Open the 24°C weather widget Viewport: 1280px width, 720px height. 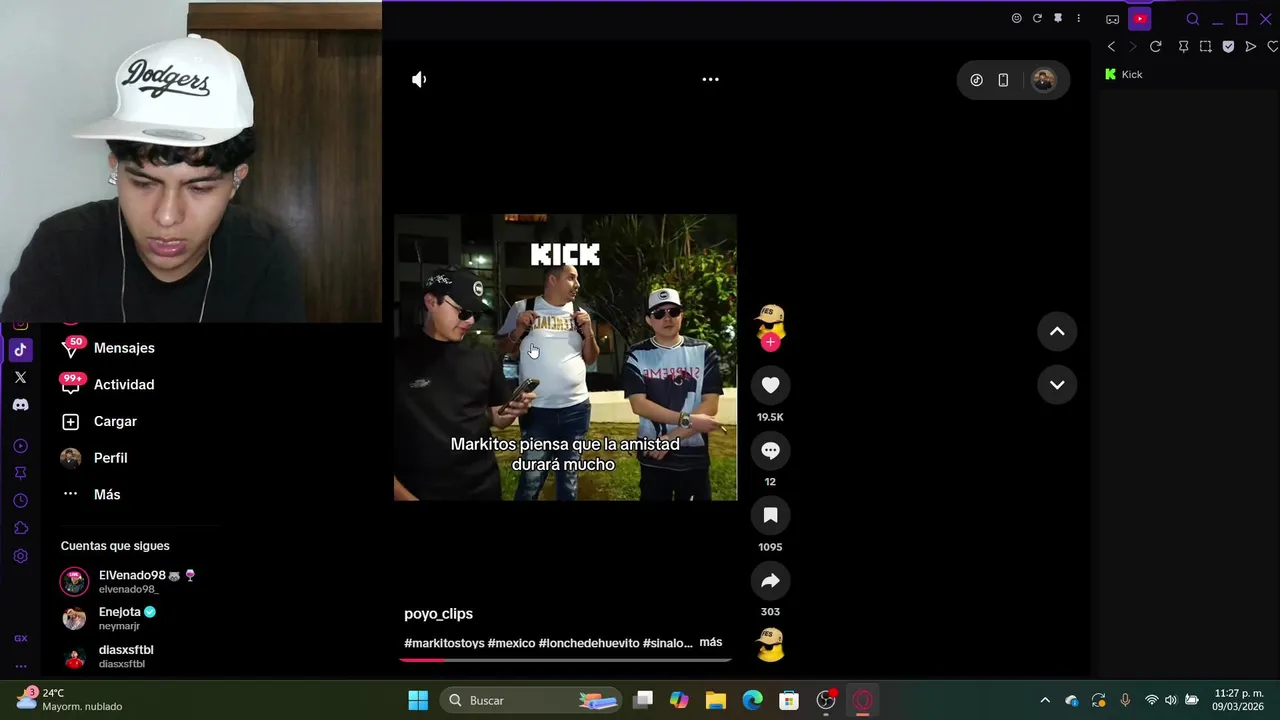(x=68, y=700)
